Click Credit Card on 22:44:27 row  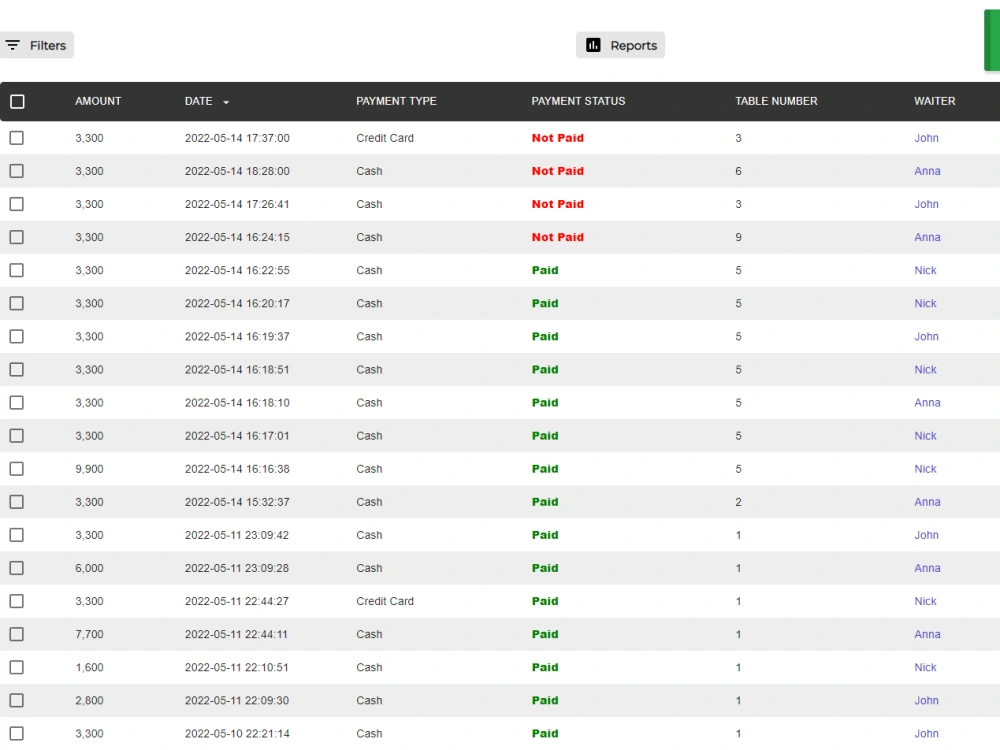385,601
